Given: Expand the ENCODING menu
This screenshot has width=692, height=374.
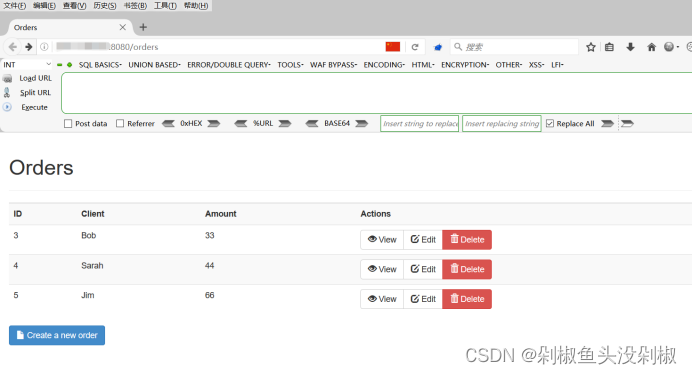Looking at the screenshot, I should click(x=384, y=65).
